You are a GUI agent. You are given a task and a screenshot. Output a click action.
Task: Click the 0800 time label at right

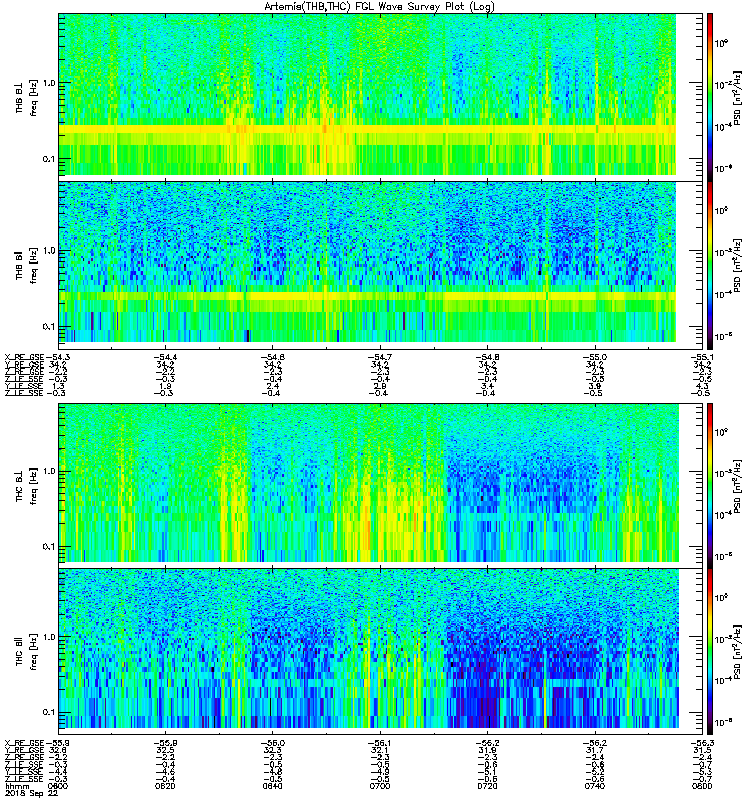[x=703, y=786]
